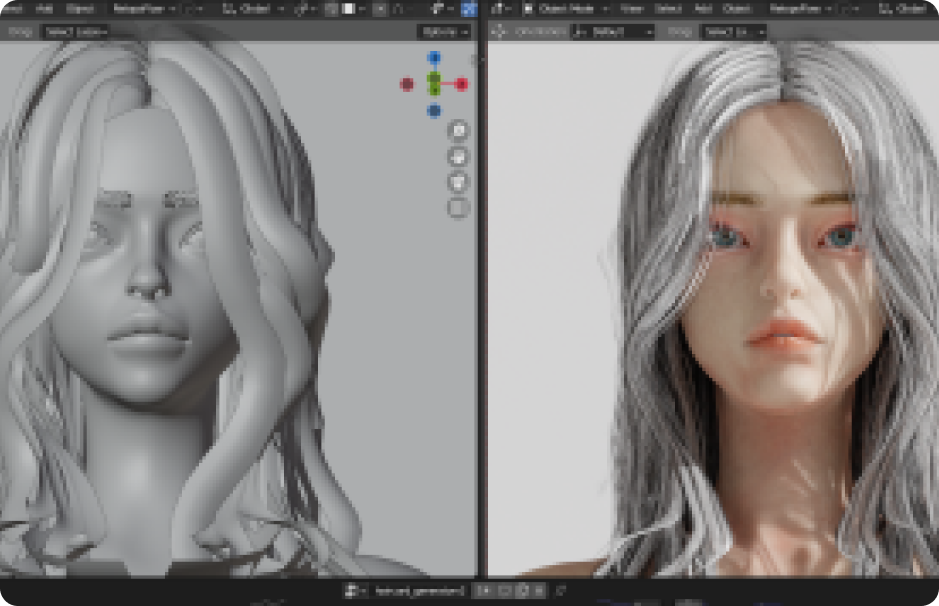This screenshot has width=939, height=606.
Task: Click the right red X axis gizmo ball
Action: pyautogui.click(x=461, y=84)
